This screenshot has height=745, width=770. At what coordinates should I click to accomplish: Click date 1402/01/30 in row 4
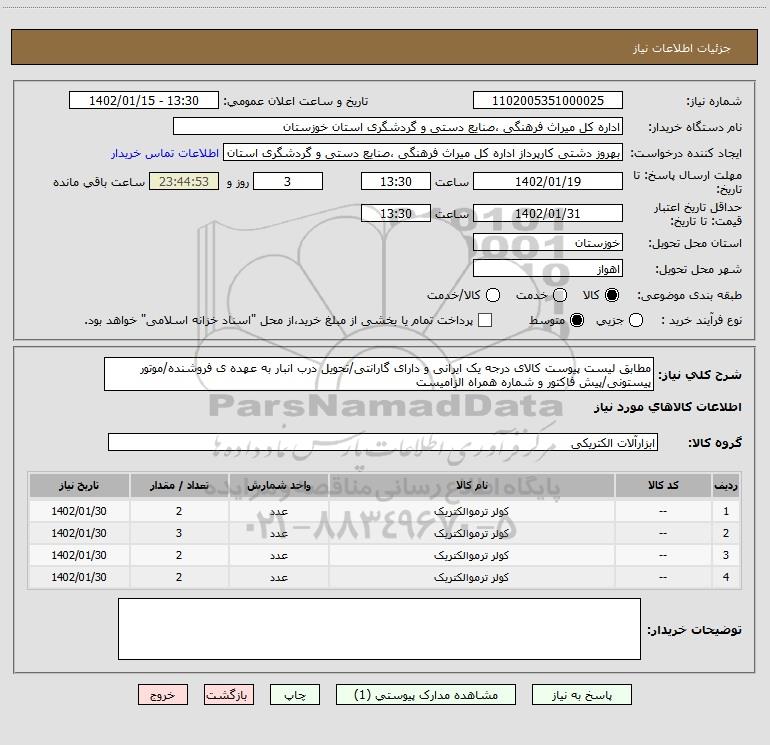point(79,577)
